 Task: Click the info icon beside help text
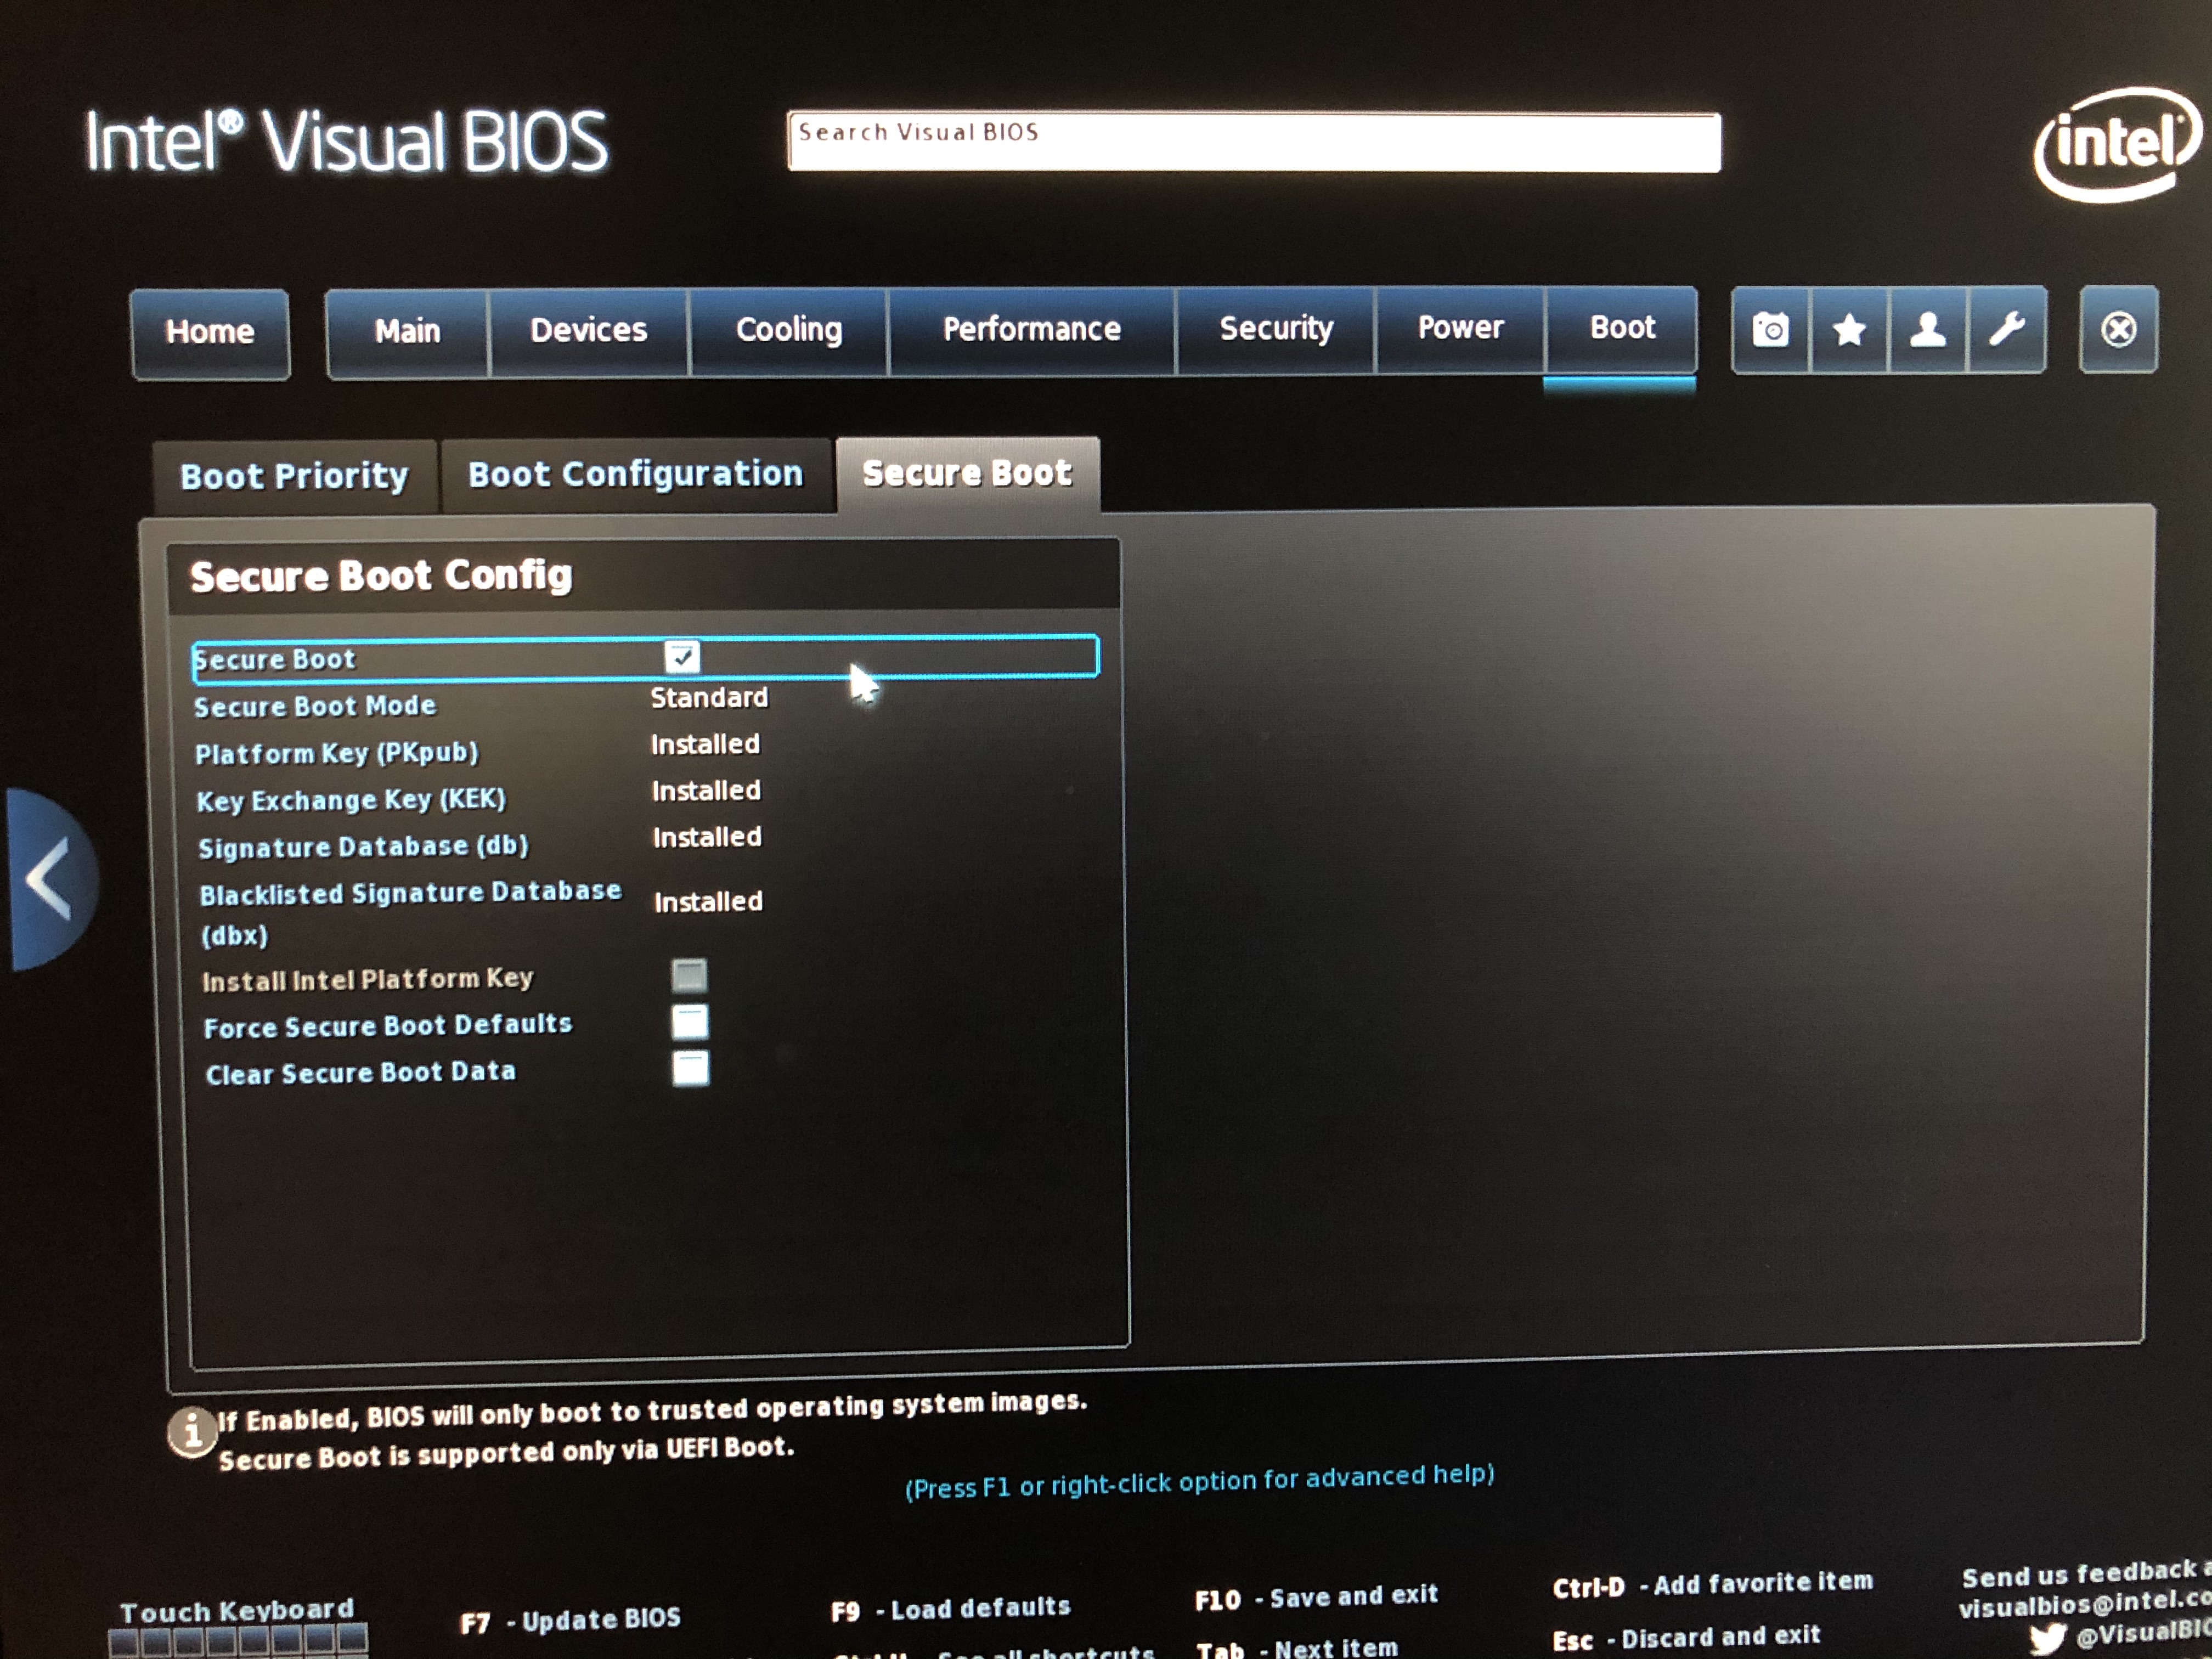pos(192,1433)
